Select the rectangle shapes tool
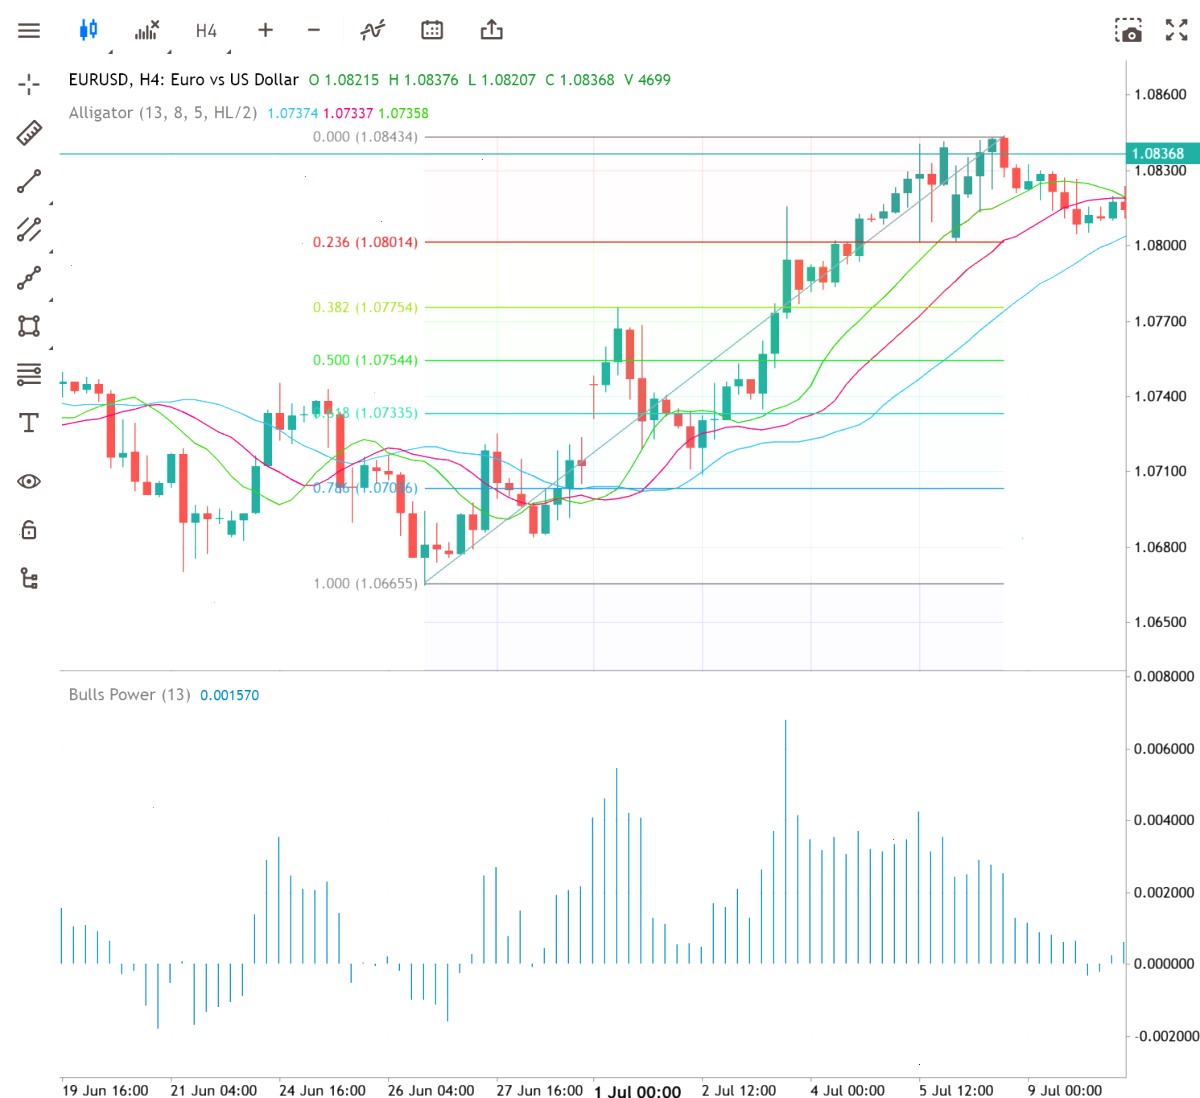This screenshot has height=1098, width=1200. [29, 326]
